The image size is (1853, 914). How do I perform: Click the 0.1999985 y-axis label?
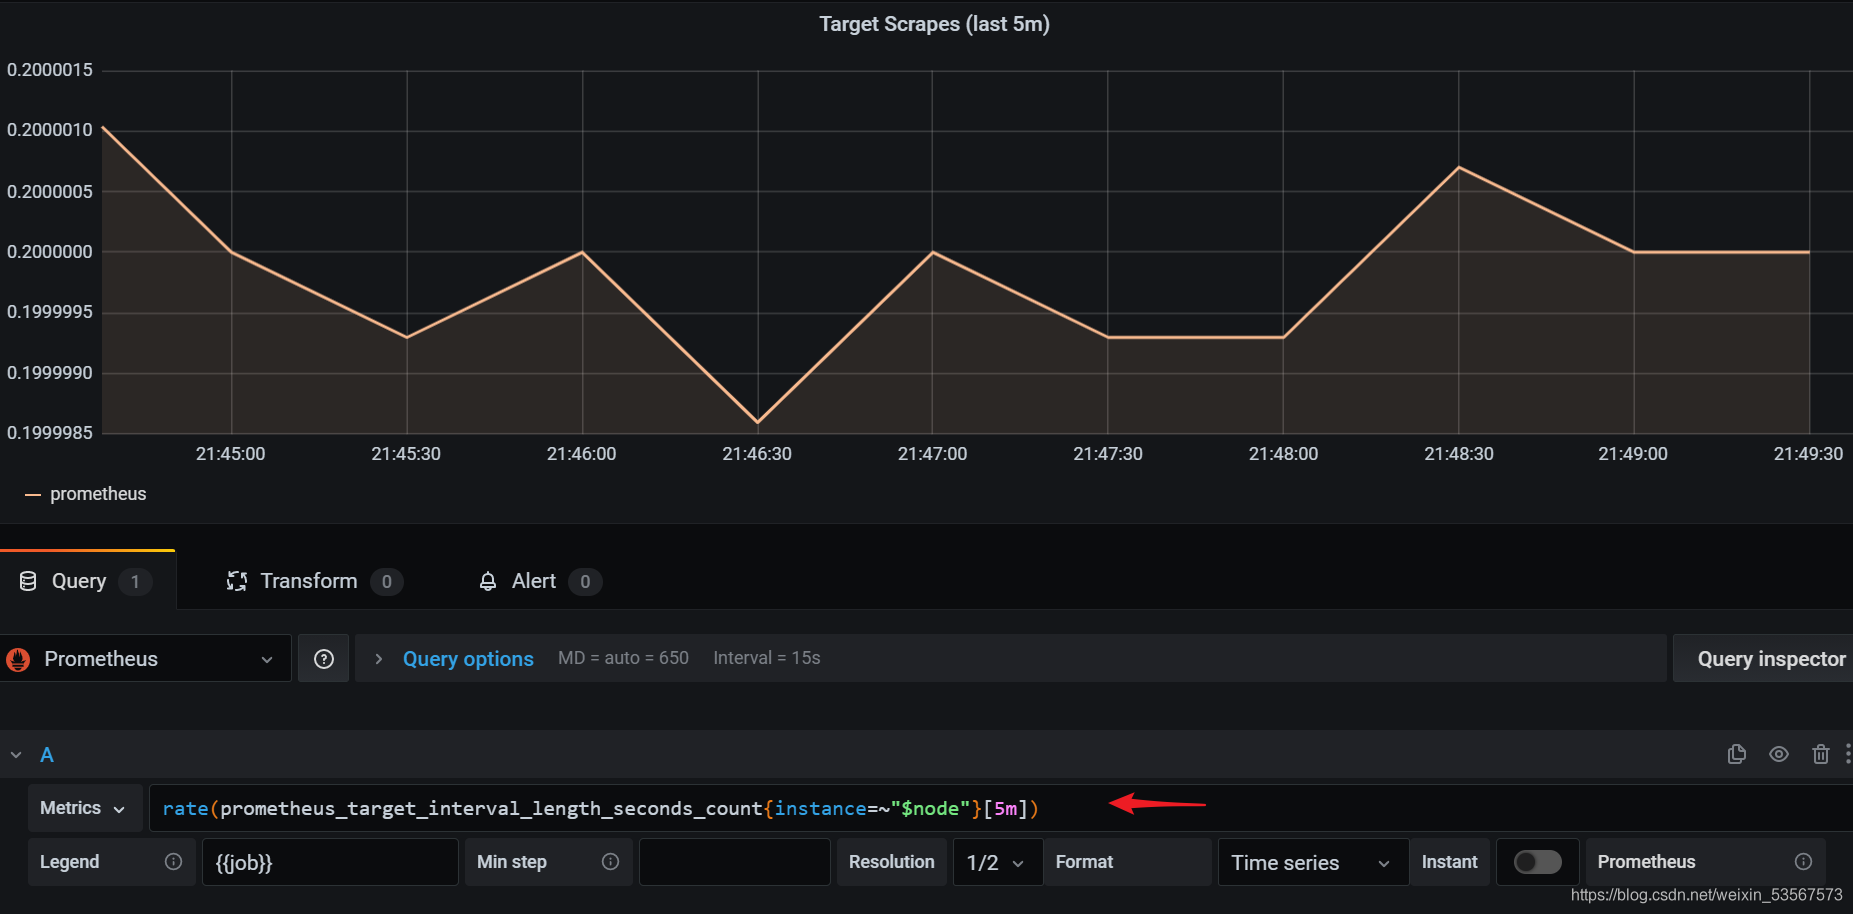click(x=50, y=433)
